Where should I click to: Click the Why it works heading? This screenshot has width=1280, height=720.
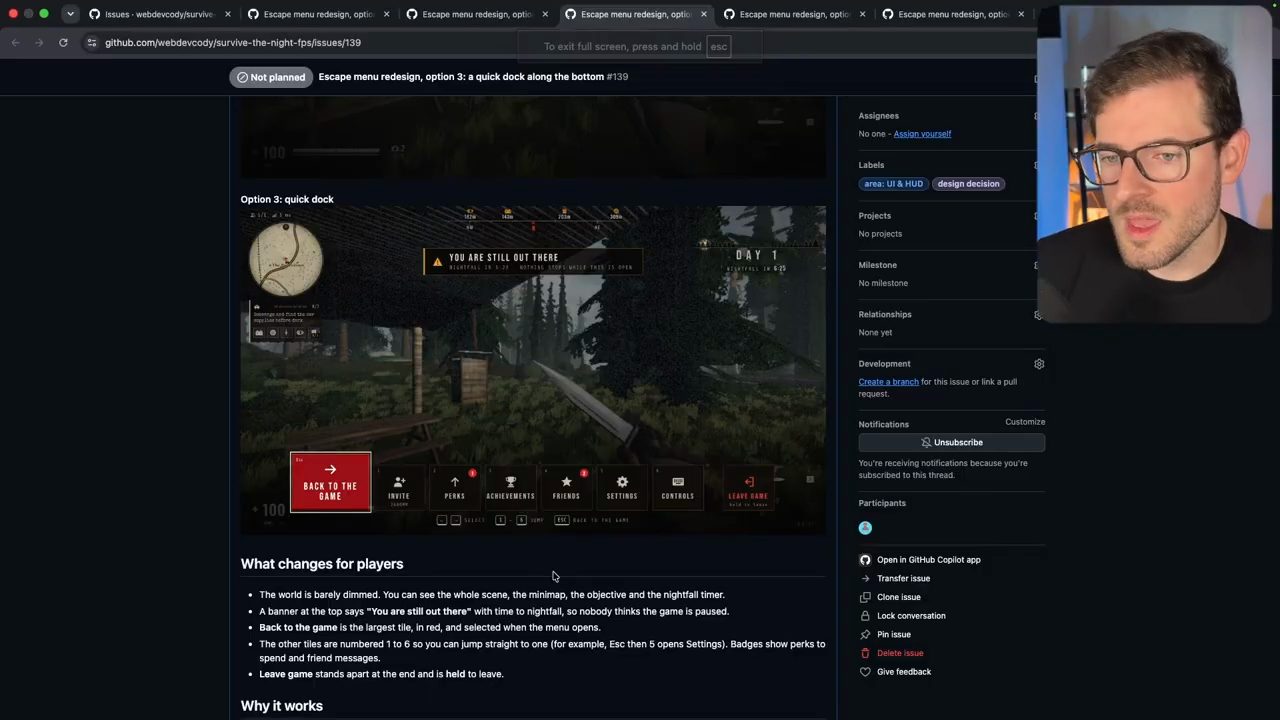(282, 706)
